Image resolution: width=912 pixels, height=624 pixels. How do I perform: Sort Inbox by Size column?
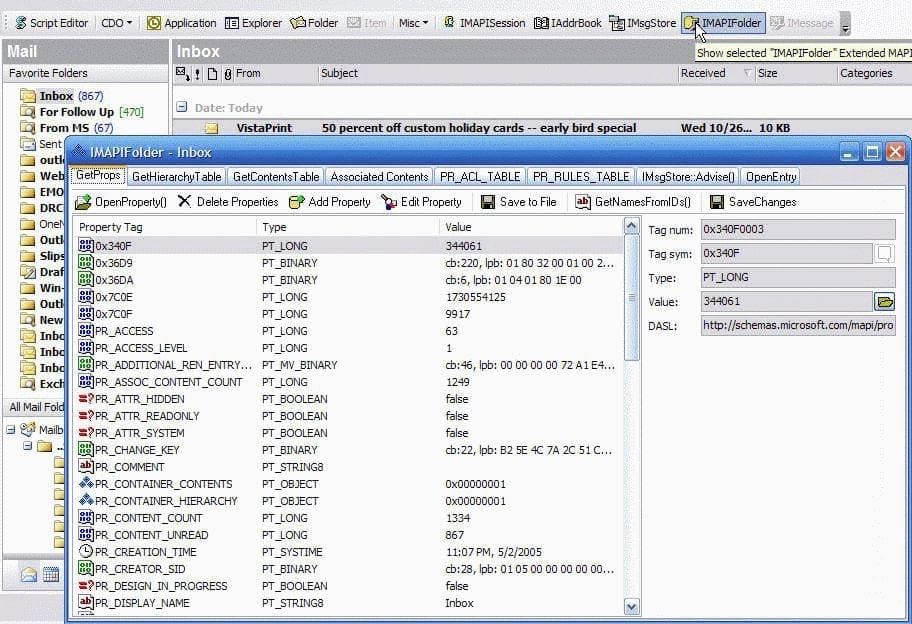click(795, 73)
